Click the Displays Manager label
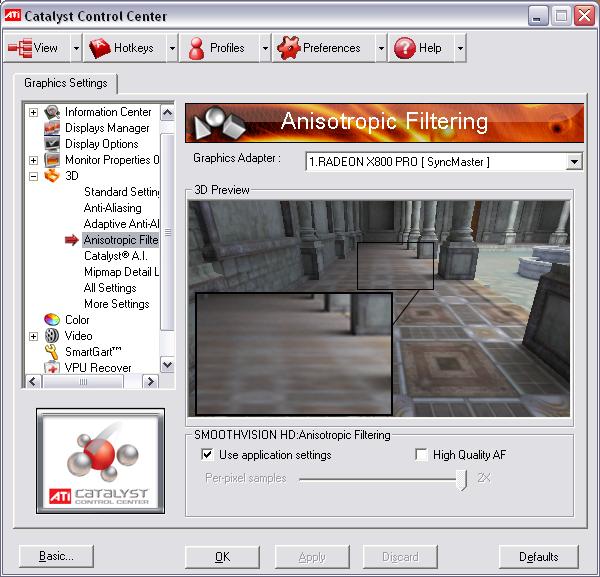600x577 pixels. click(x=107, y=128)
